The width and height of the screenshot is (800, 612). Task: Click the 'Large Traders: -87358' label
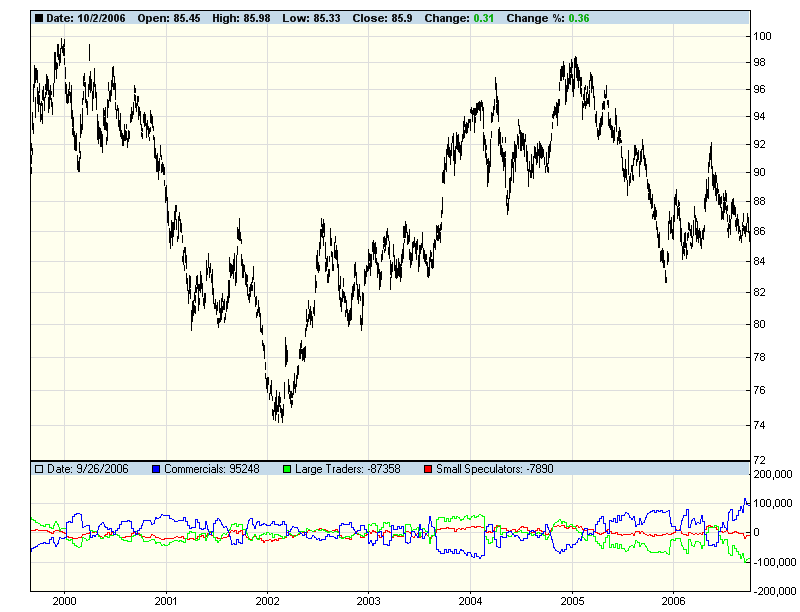pyautogui.click(x=347, y=469)
